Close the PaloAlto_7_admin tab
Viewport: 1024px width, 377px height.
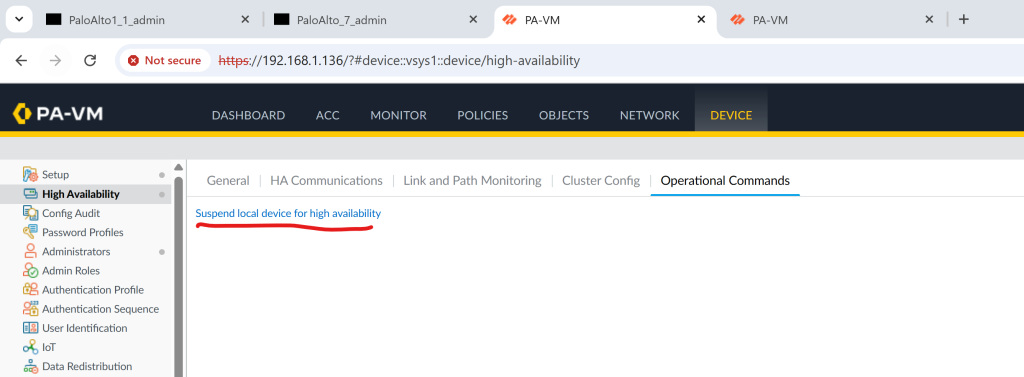473,20
